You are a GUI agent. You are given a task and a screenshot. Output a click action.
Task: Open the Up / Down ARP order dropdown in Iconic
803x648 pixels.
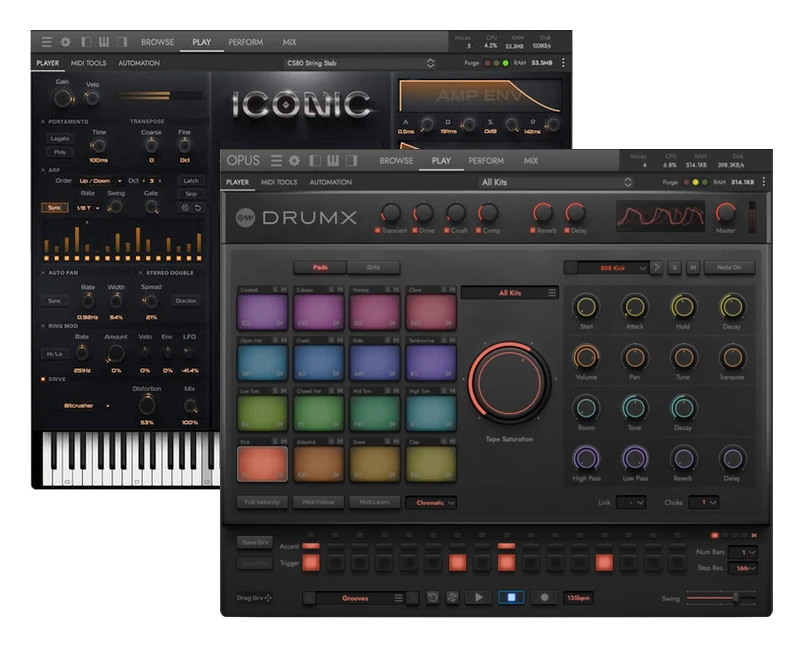coord(99,181)
